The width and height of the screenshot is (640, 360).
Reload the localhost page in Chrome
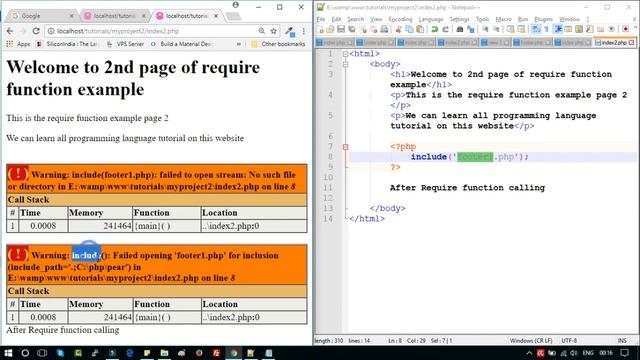[36, 31]
